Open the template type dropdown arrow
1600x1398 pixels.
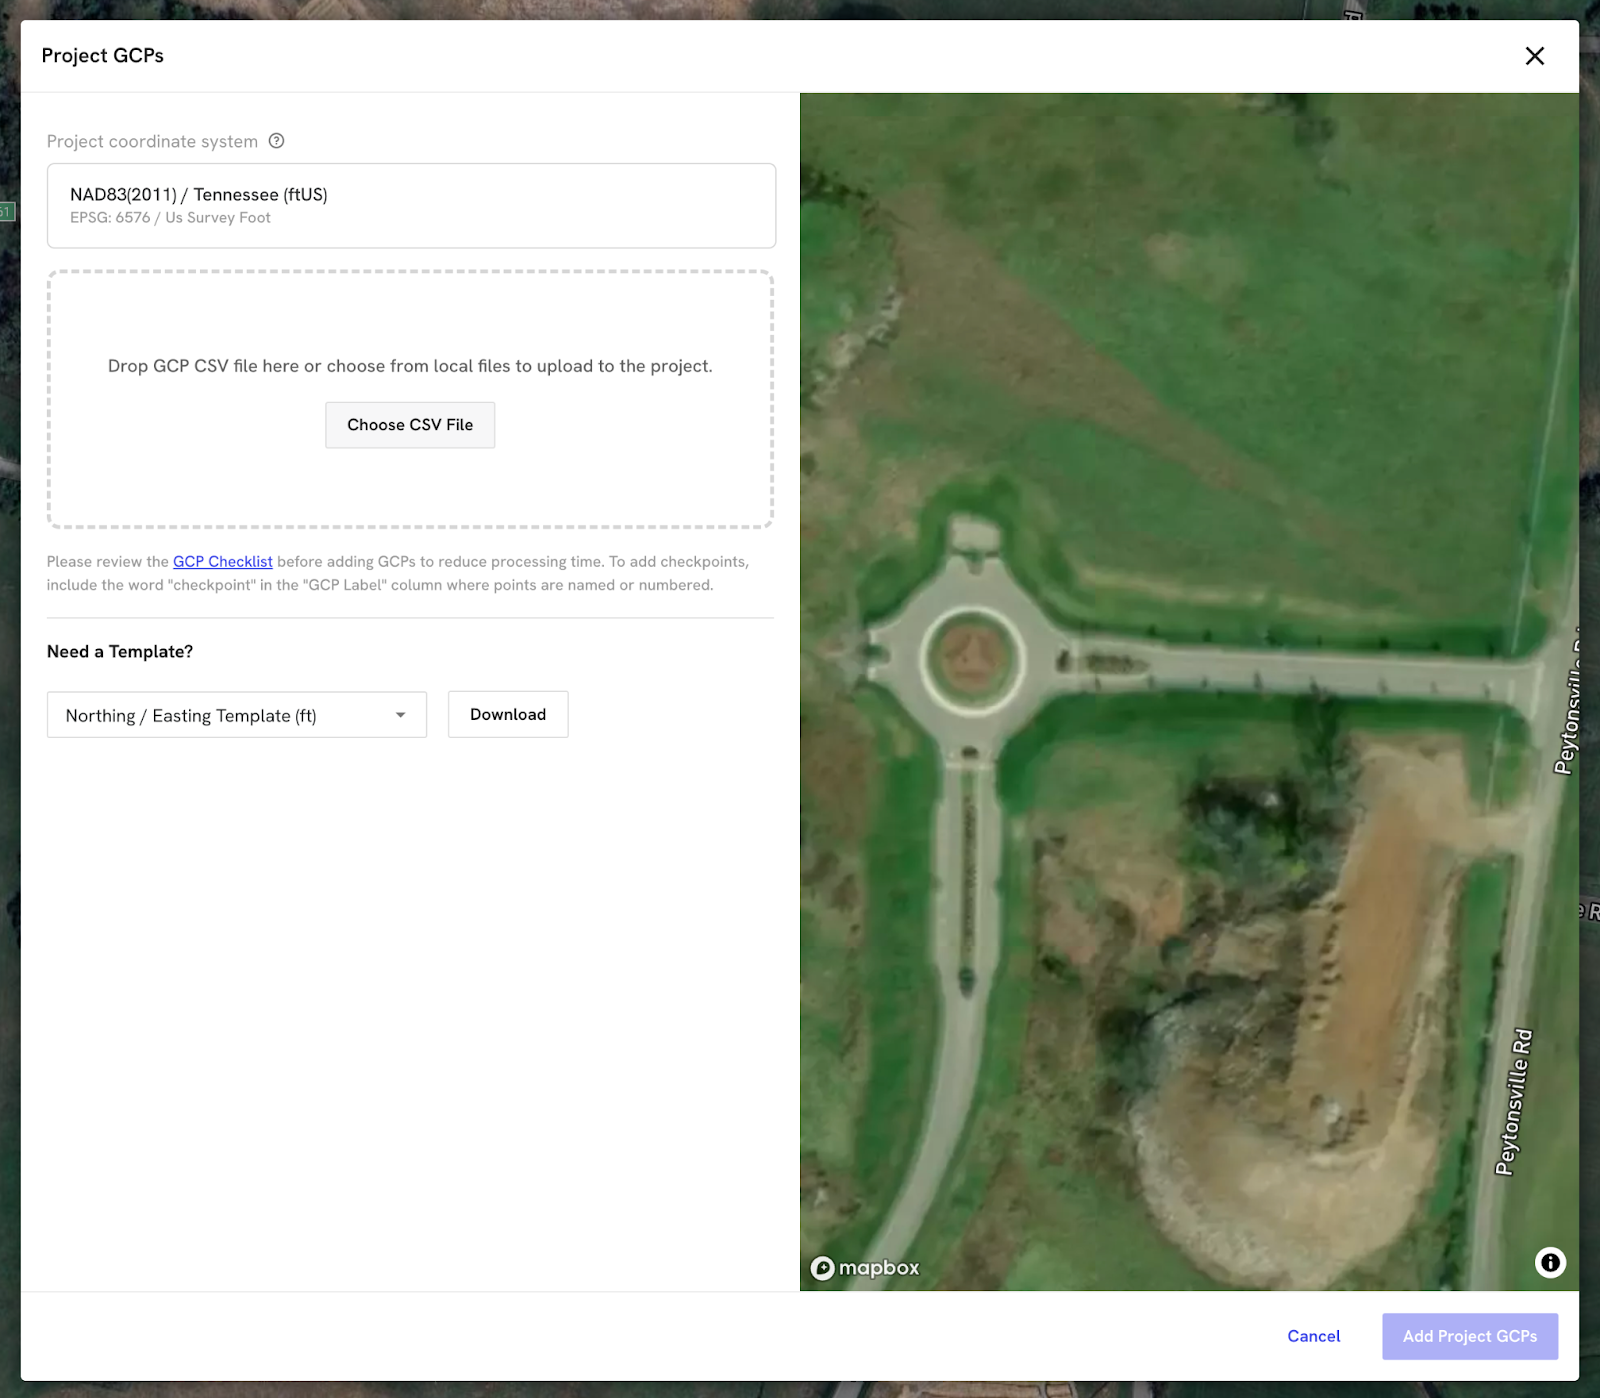point(400,715)
